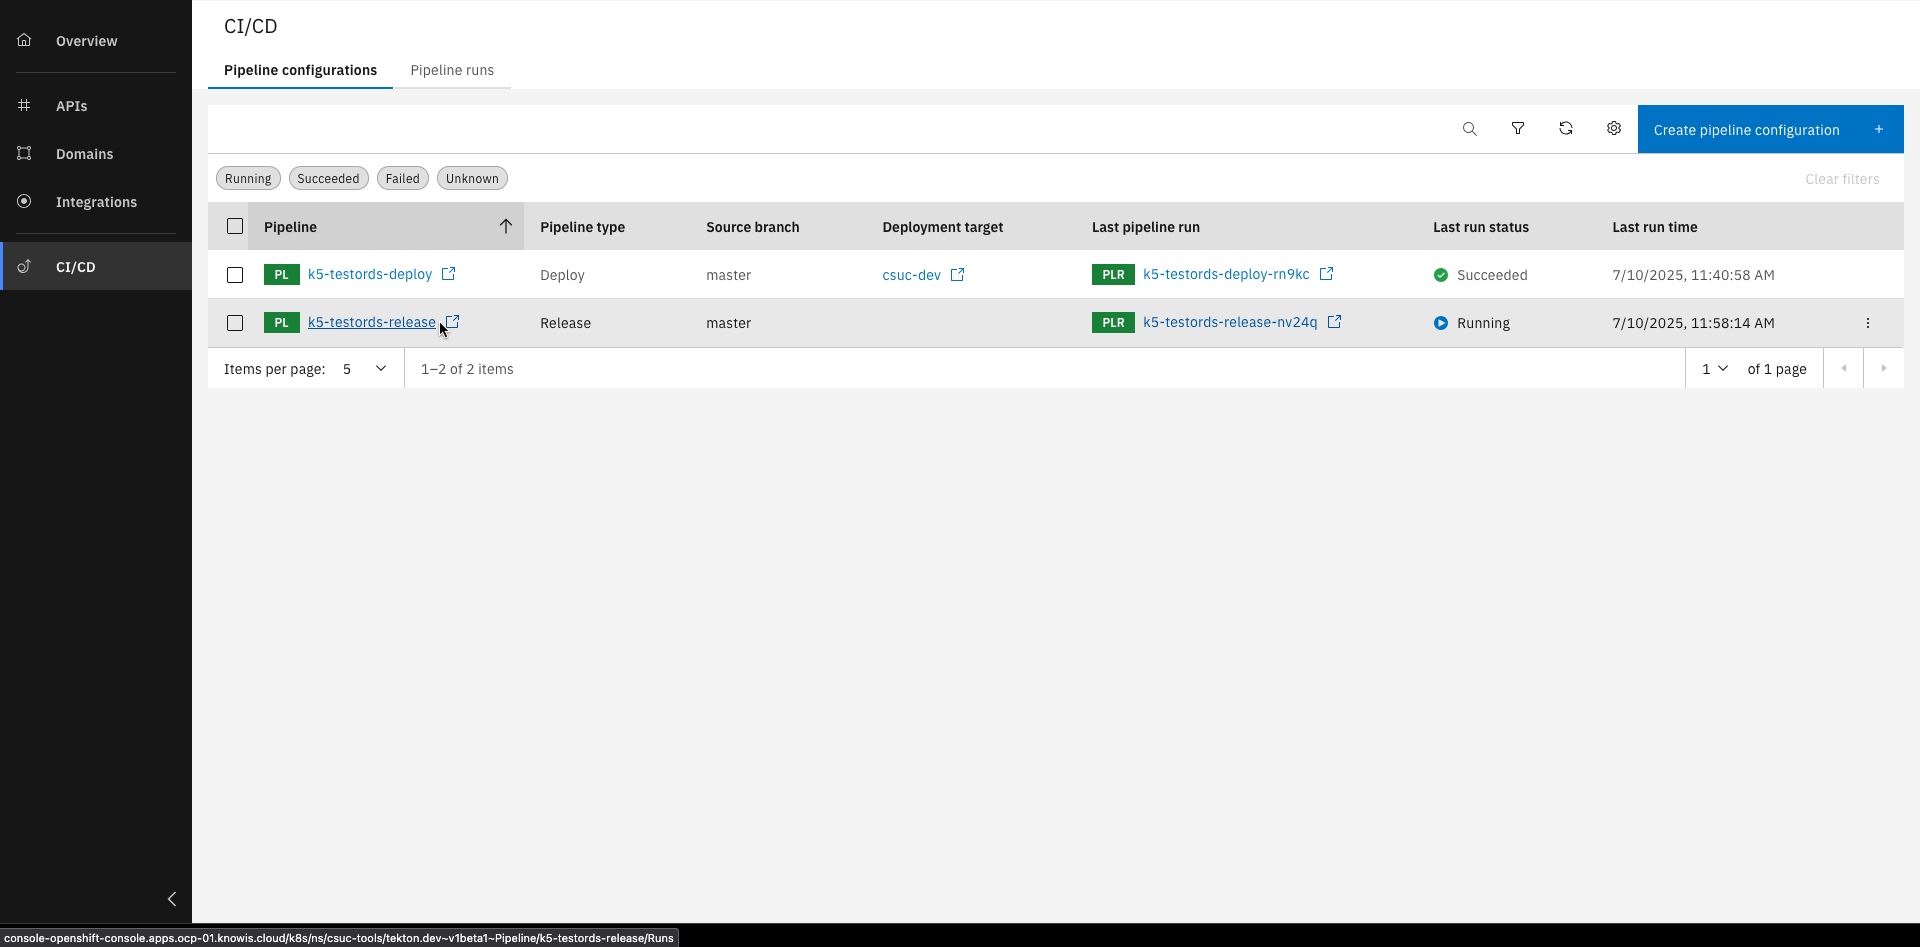The image size is (1920, 947).
Task: Click the filter icon above the table
Action: click(x=1517, y=128)
